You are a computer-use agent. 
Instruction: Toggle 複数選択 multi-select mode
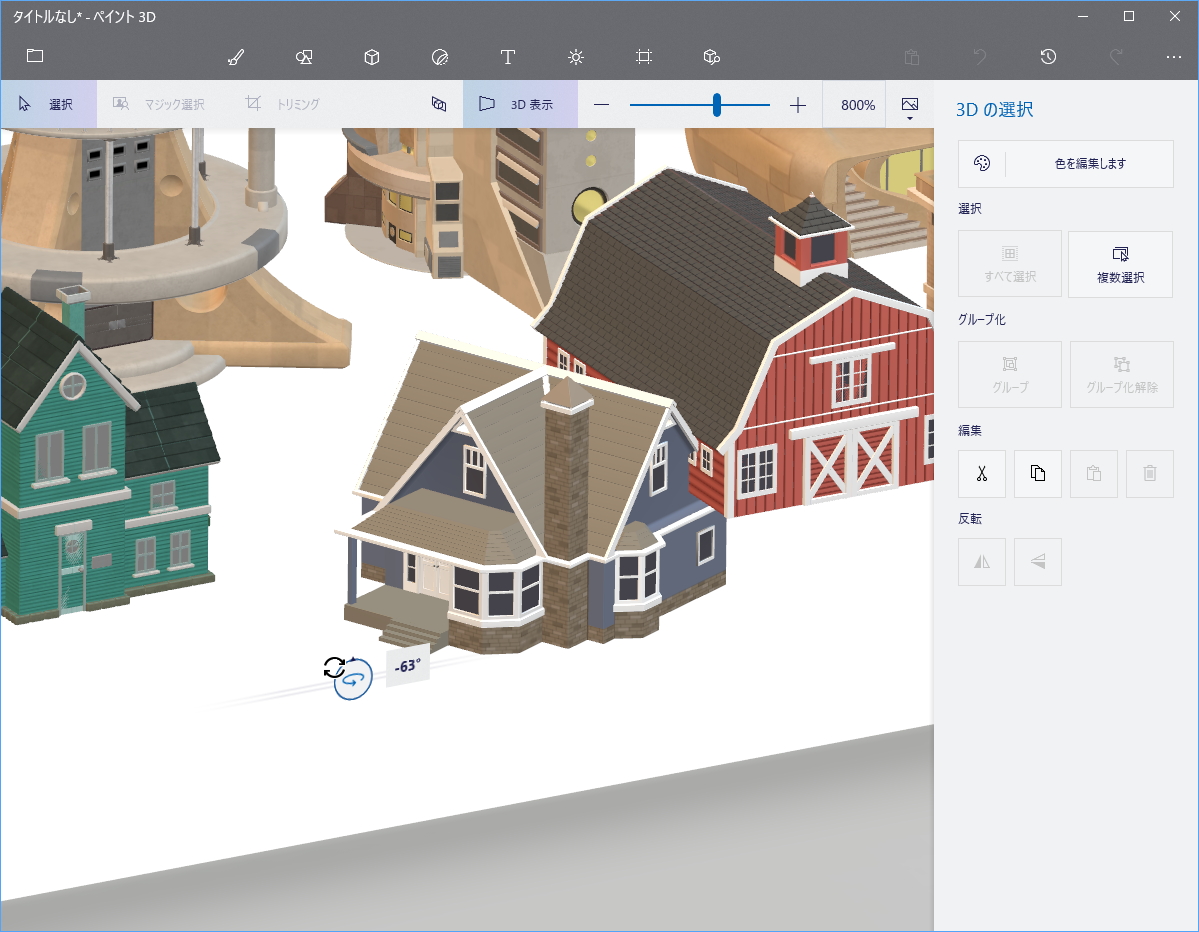1120,264
